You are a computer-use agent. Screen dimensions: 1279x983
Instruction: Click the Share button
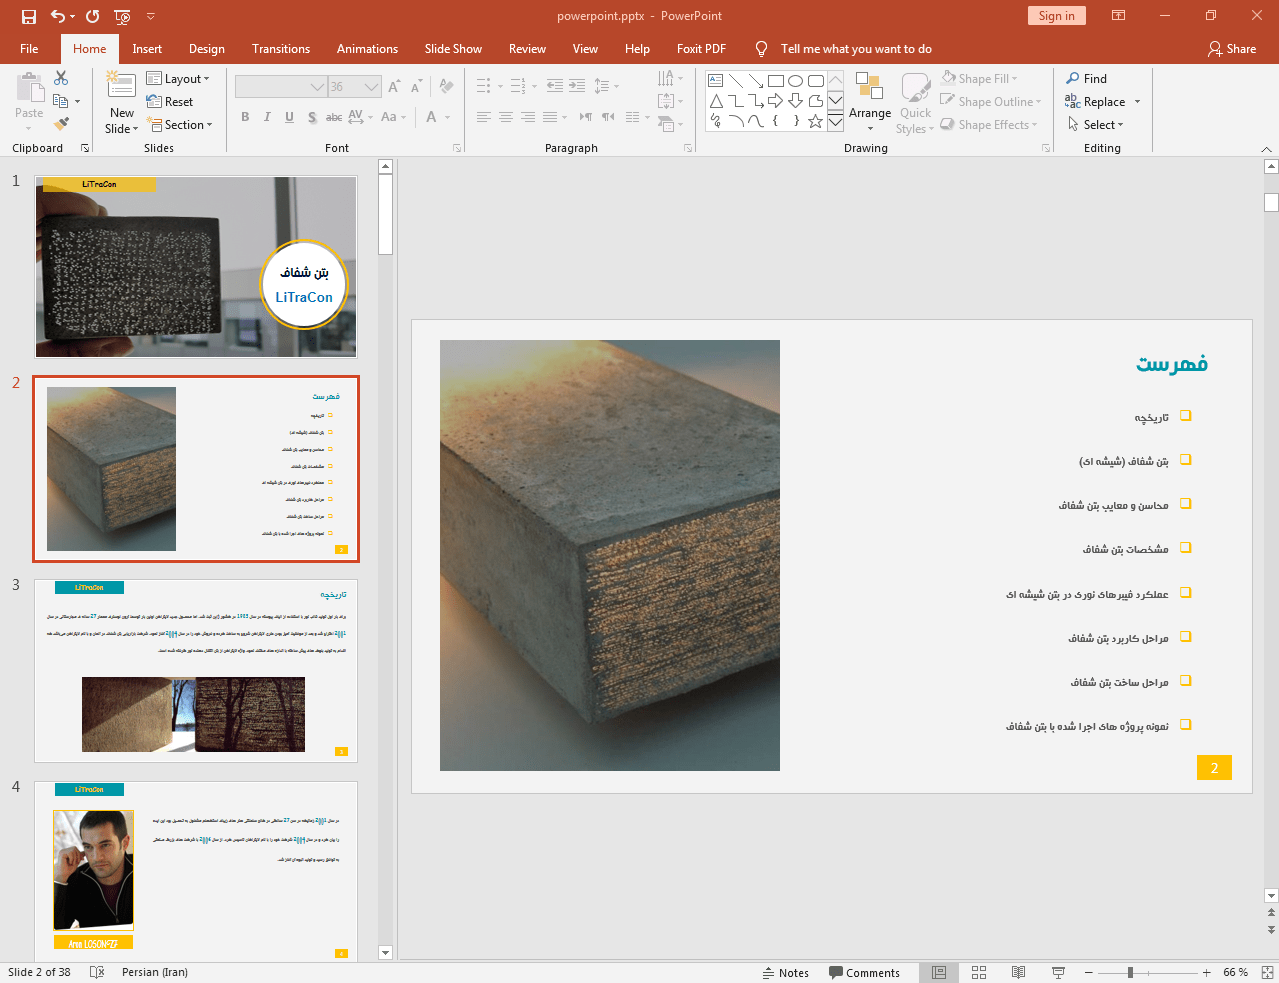pos(1232,48)
